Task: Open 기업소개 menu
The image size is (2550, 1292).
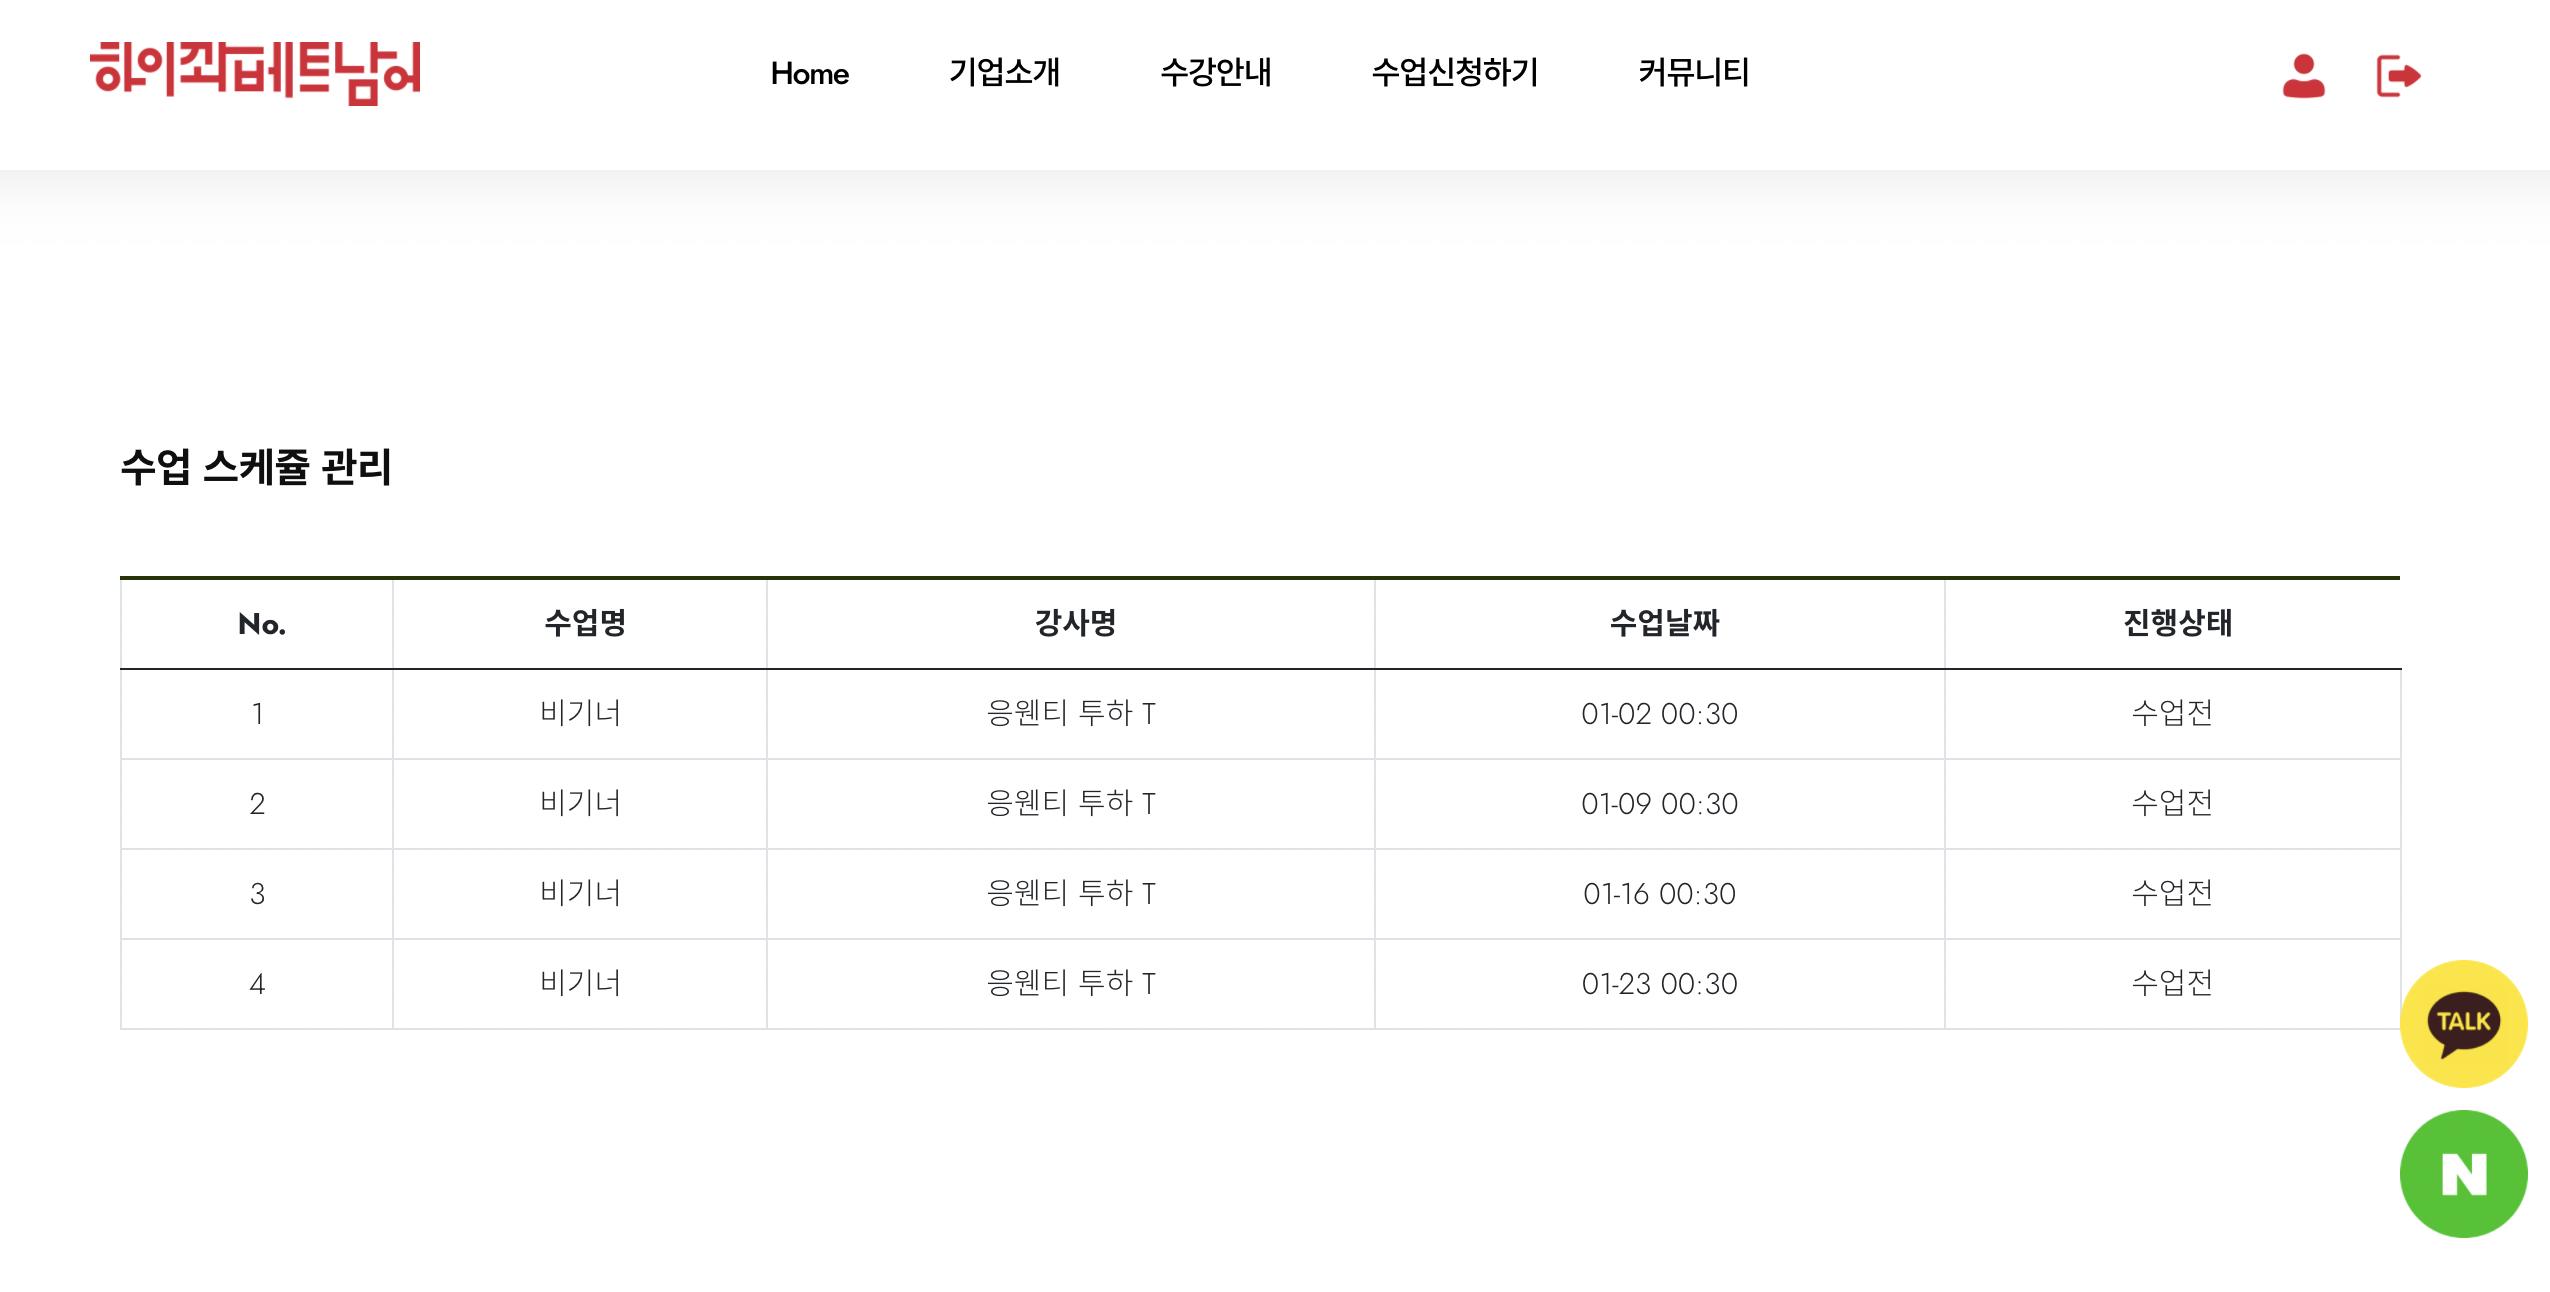Action: click(1004, 72)
